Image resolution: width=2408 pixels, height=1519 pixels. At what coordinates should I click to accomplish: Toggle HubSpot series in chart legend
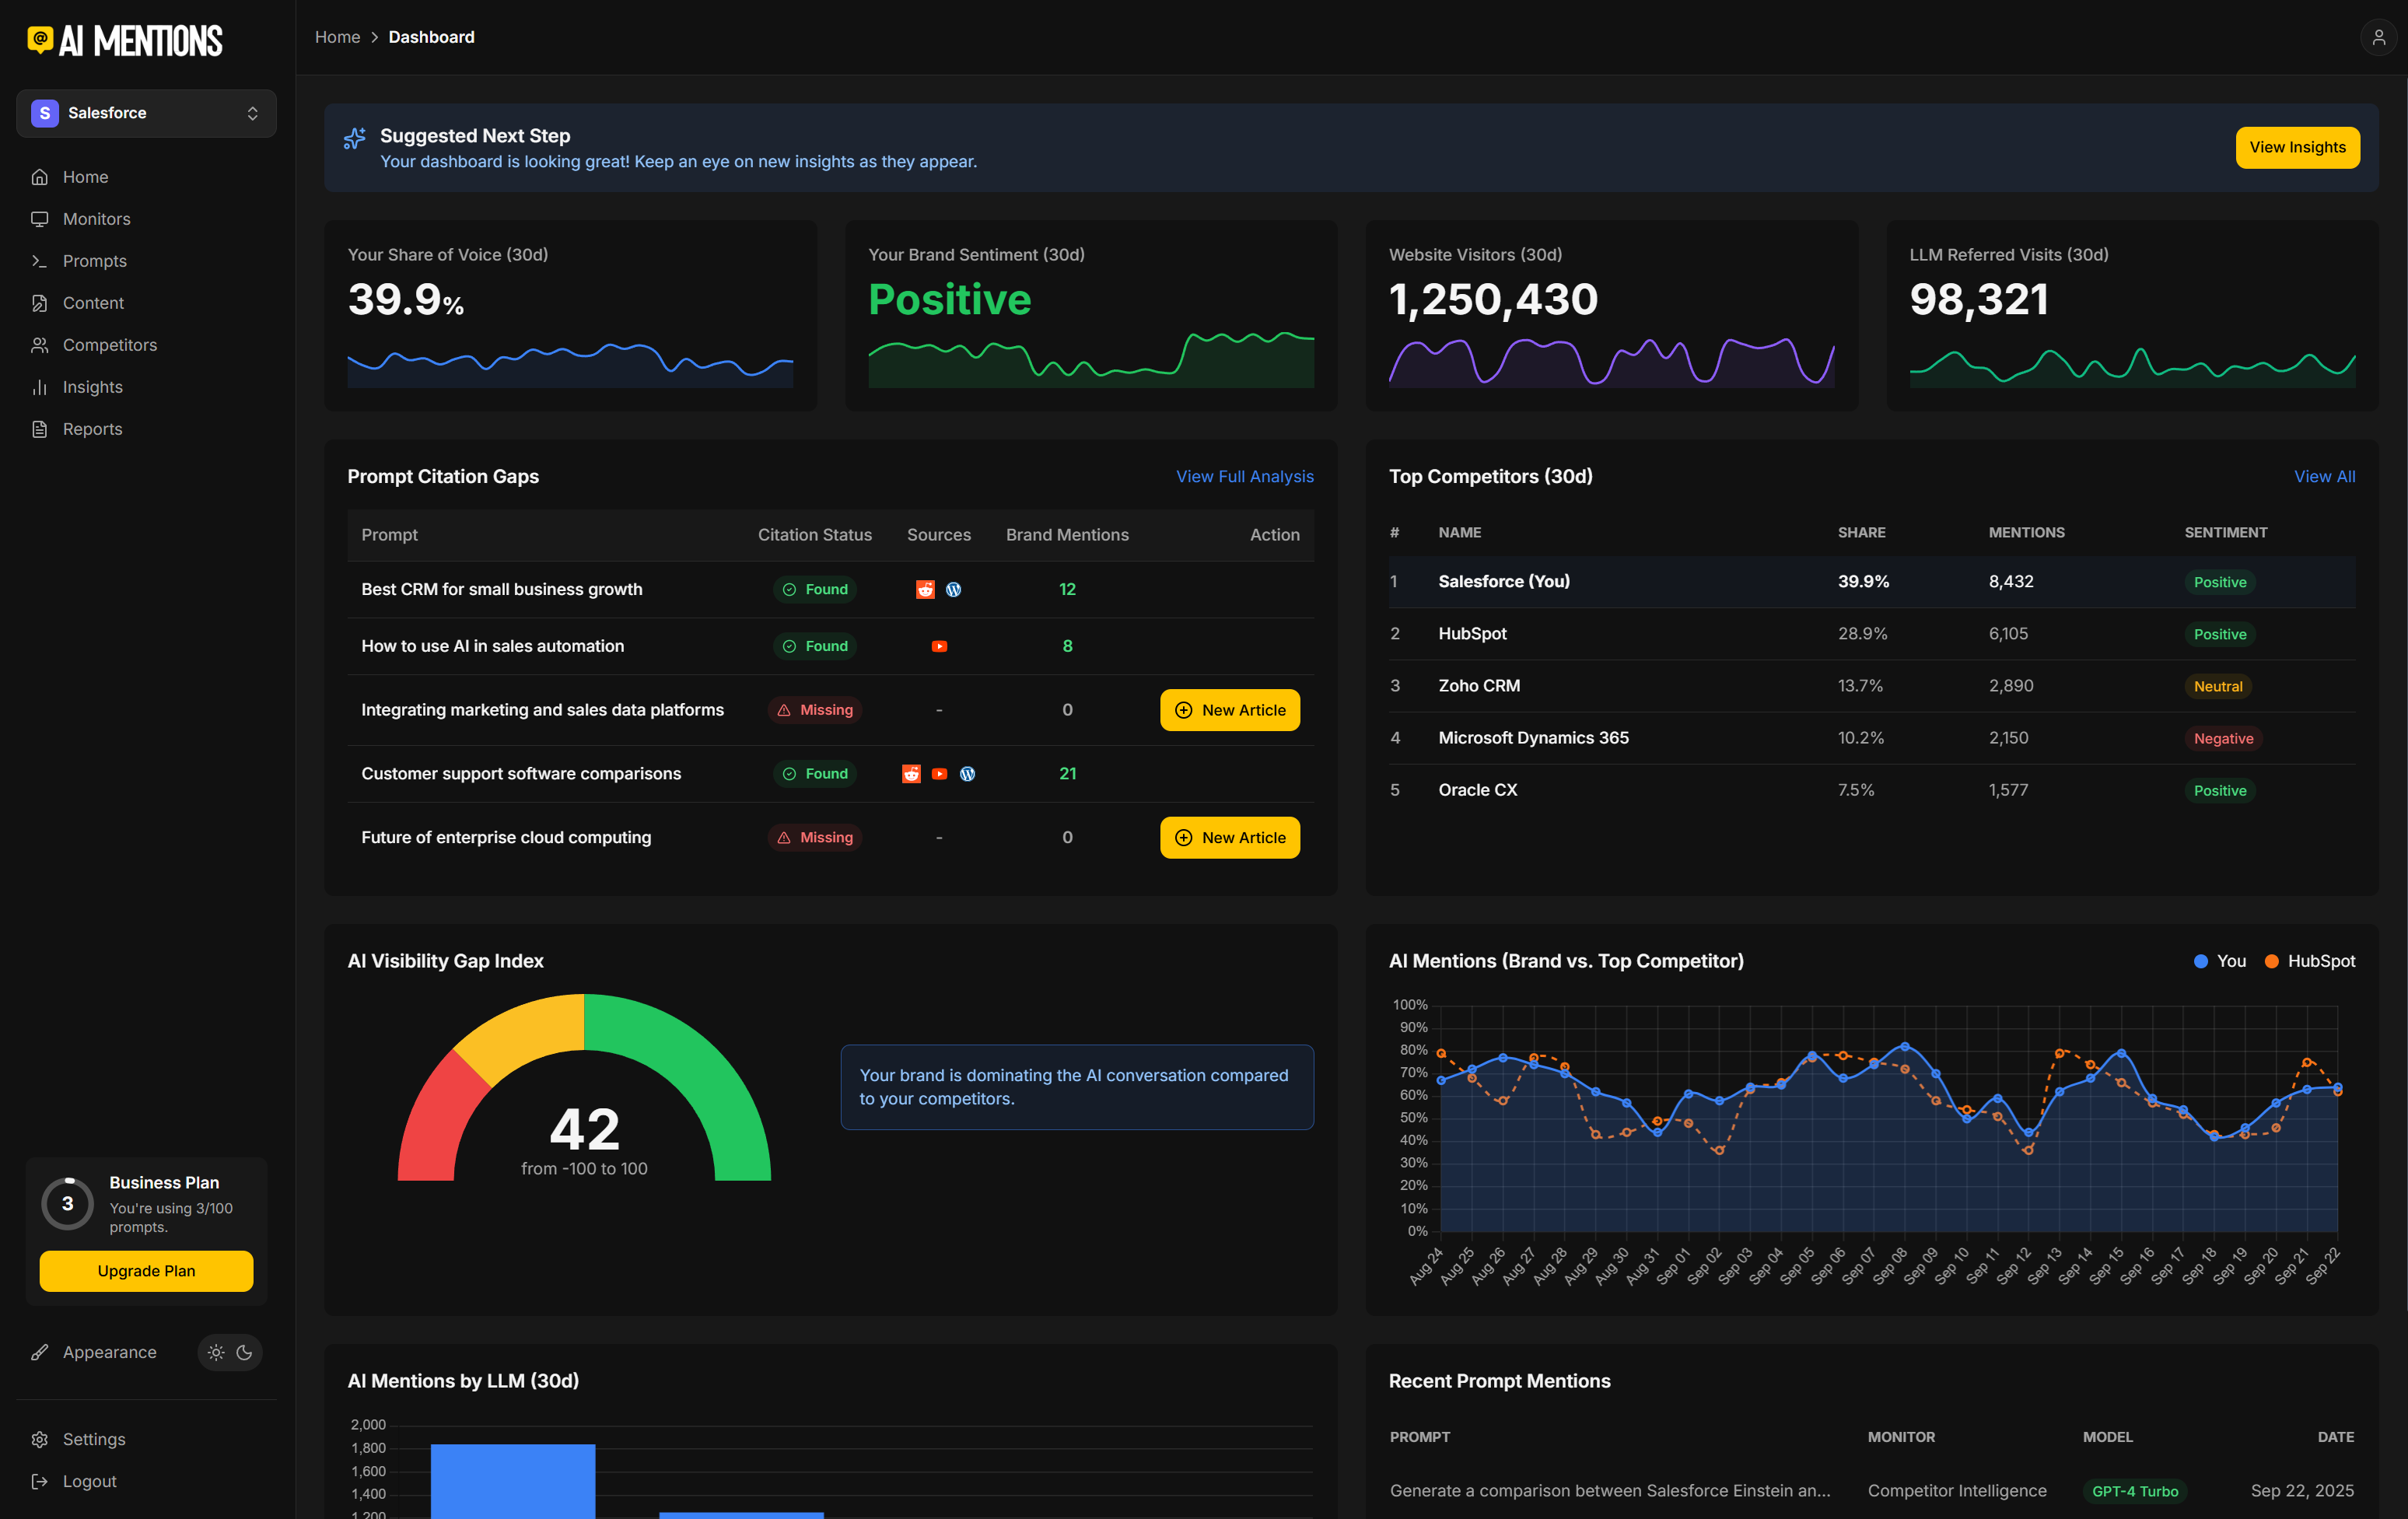[2309, 961]
